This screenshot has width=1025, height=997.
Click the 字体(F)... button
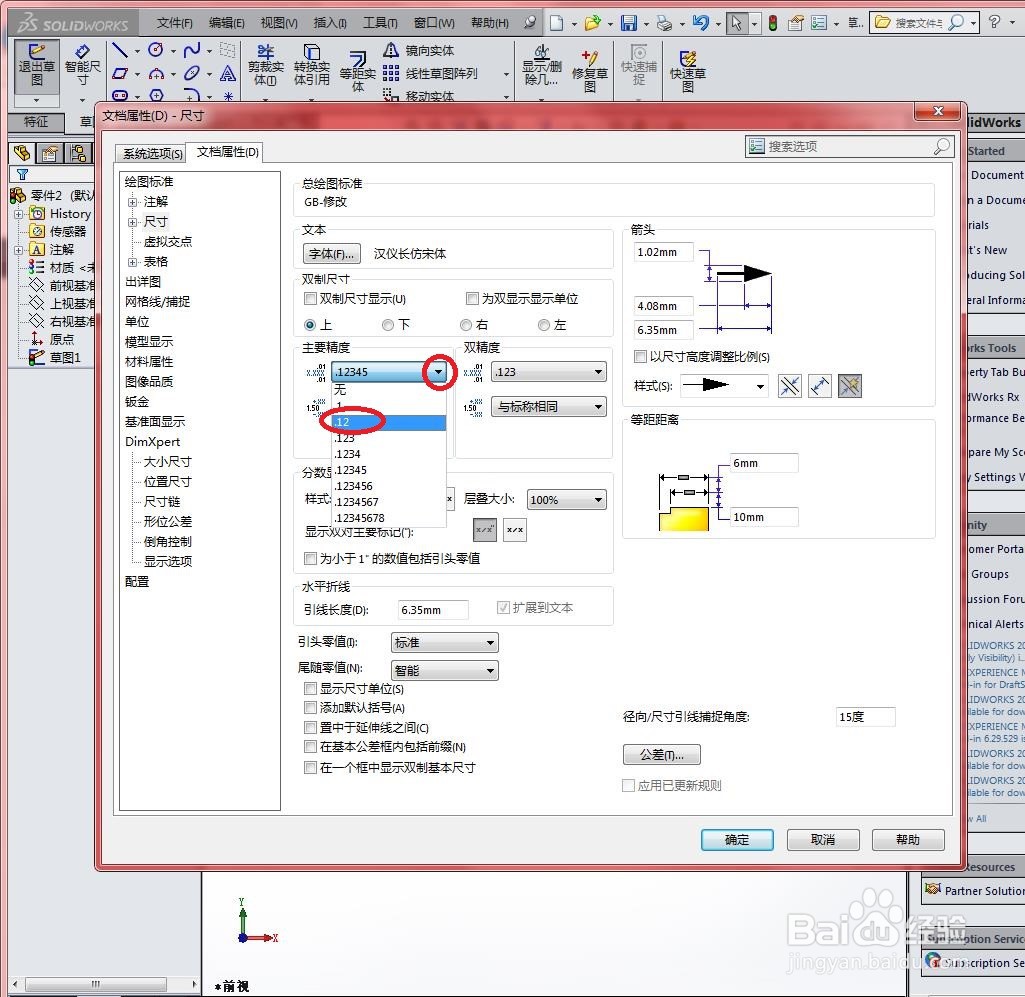pos(331,254)
